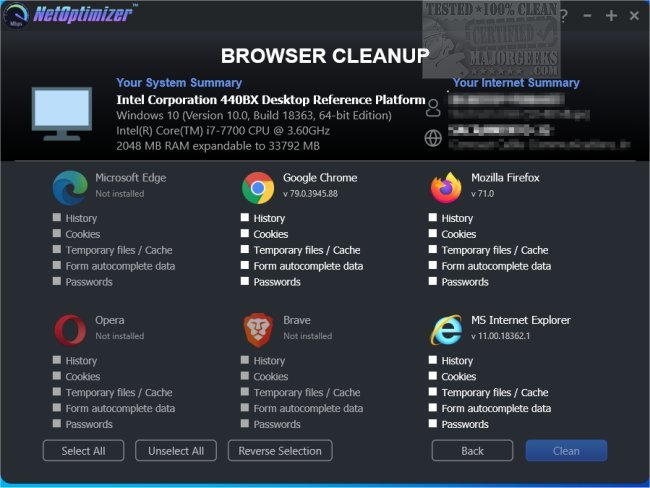Click Chrome version v 79.0.3945.88

click(x=310, y=194)
